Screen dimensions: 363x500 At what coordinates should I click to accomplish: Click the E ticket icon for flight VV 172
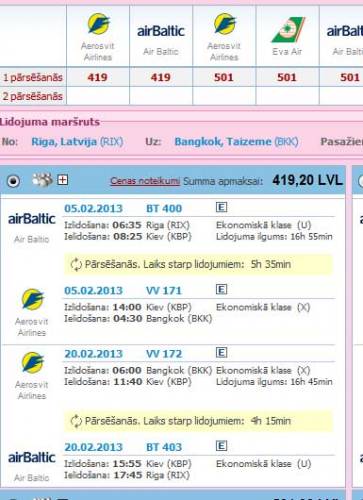pyautogui.click(x=221, y=352)
